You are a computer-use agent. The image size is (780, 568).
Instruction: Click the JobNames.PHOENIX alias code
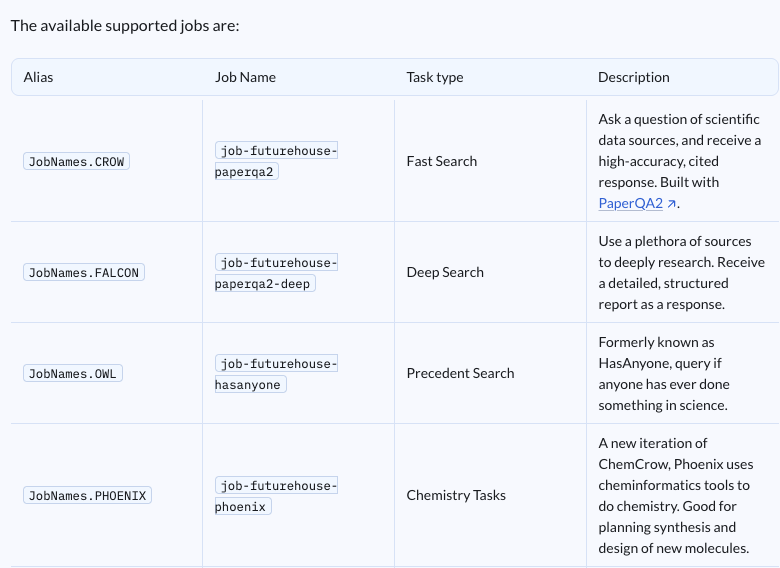coord(87,495)
